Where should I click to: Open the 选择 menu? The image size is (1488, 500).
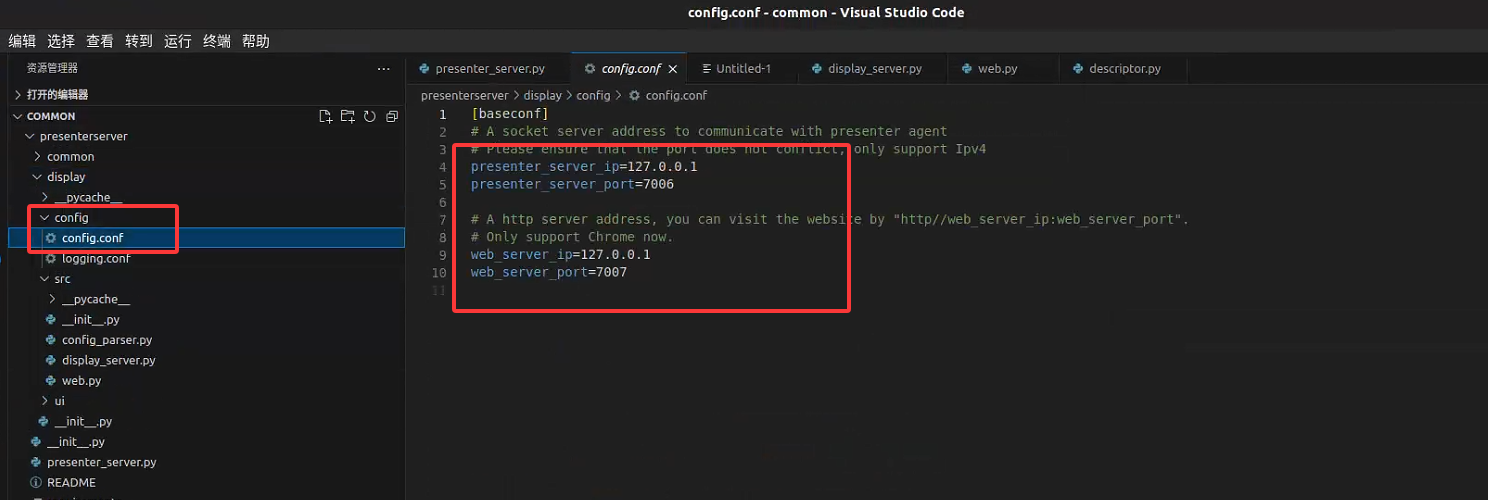click(61, 41)
